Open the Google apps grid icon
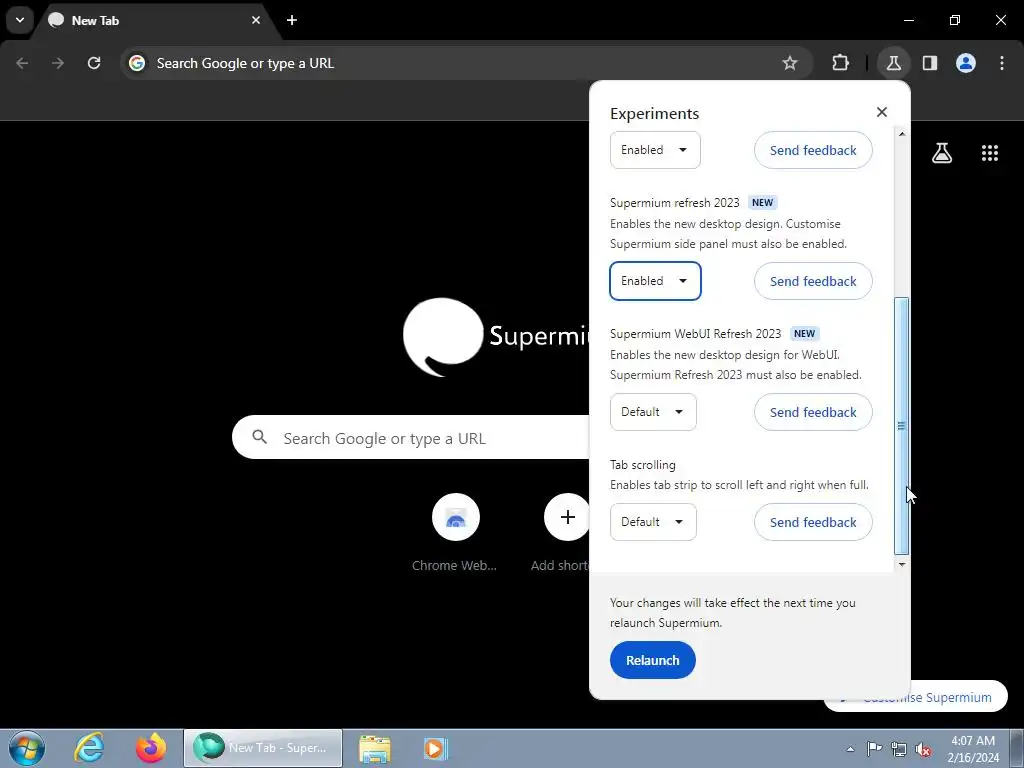This screenshot has height=768, width=1024. pyautogui.click(x=990, y=153)
